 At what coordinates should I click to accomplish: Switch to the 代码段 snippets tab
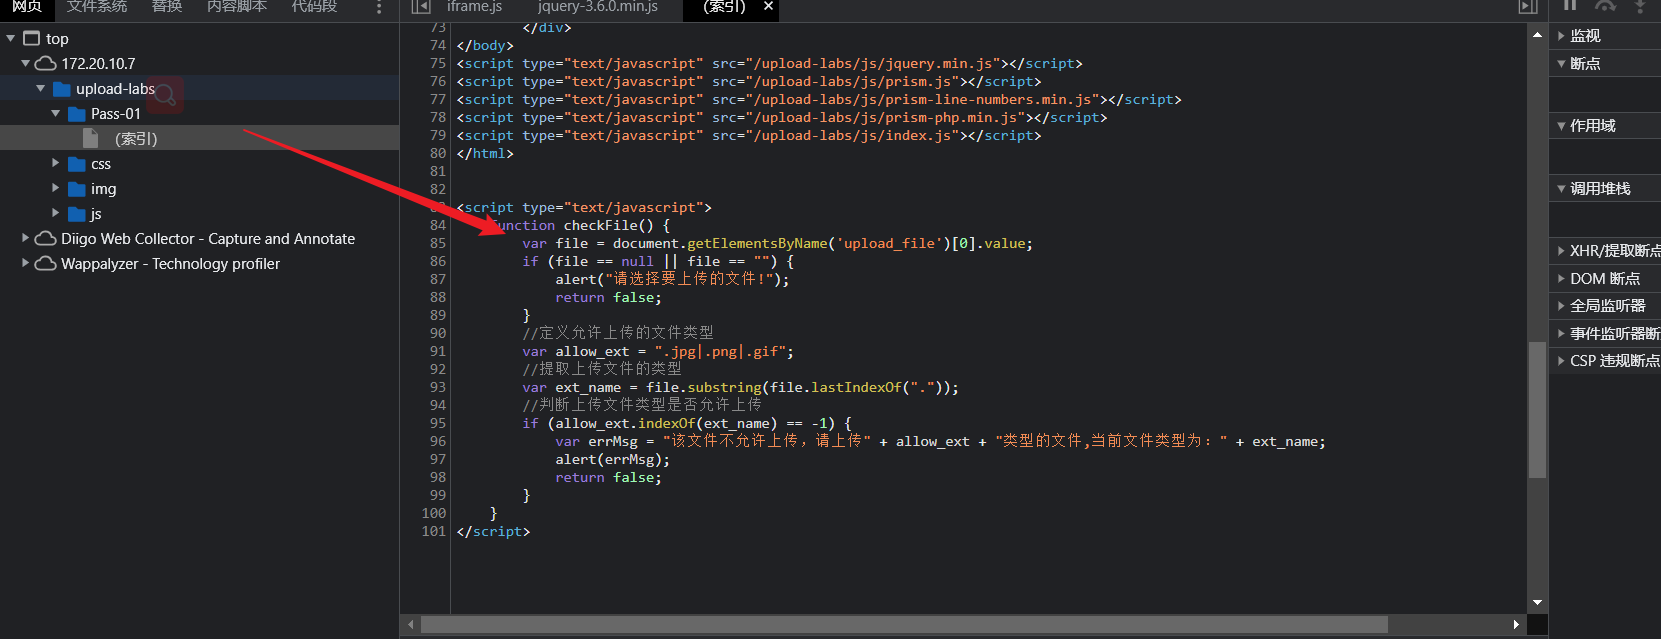[314, 6]
